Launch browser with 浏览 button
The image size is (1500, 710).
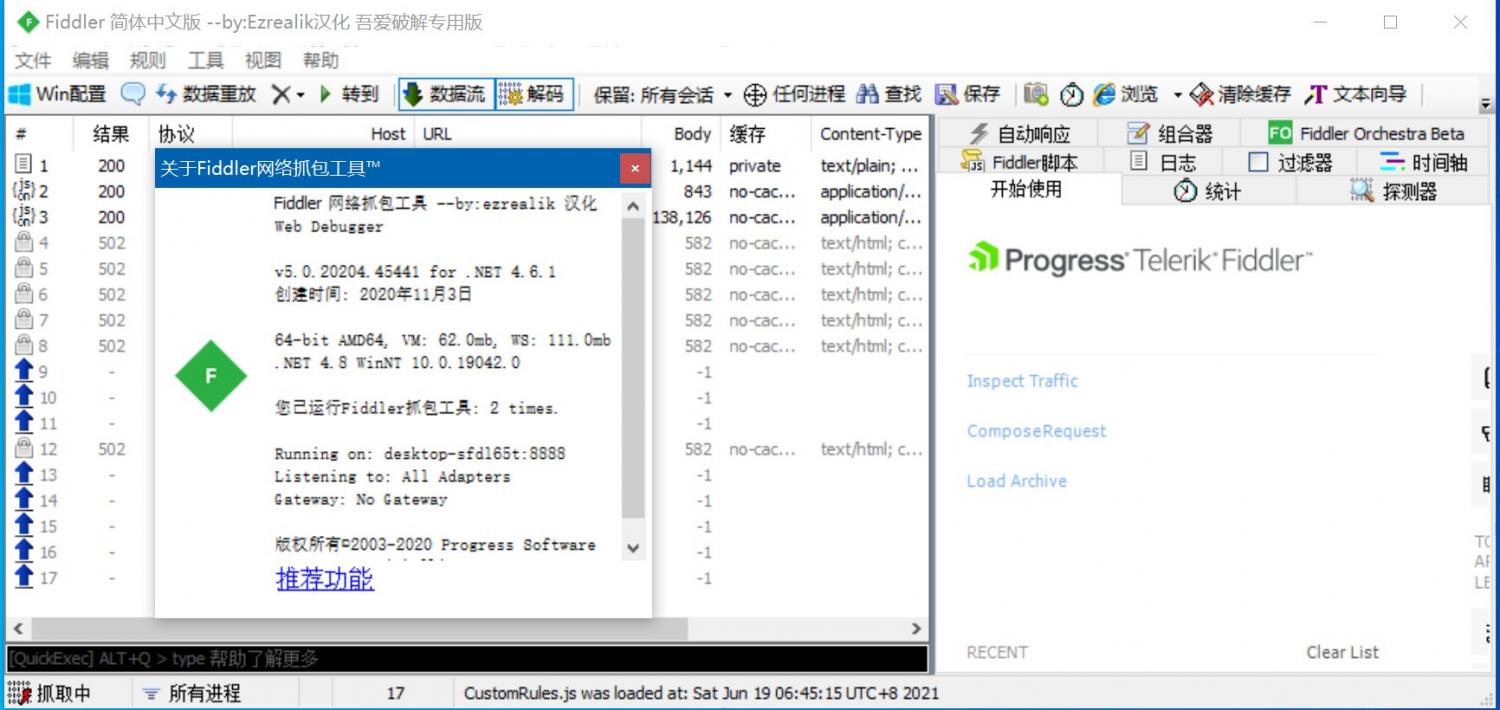[x=1126, y=95]
